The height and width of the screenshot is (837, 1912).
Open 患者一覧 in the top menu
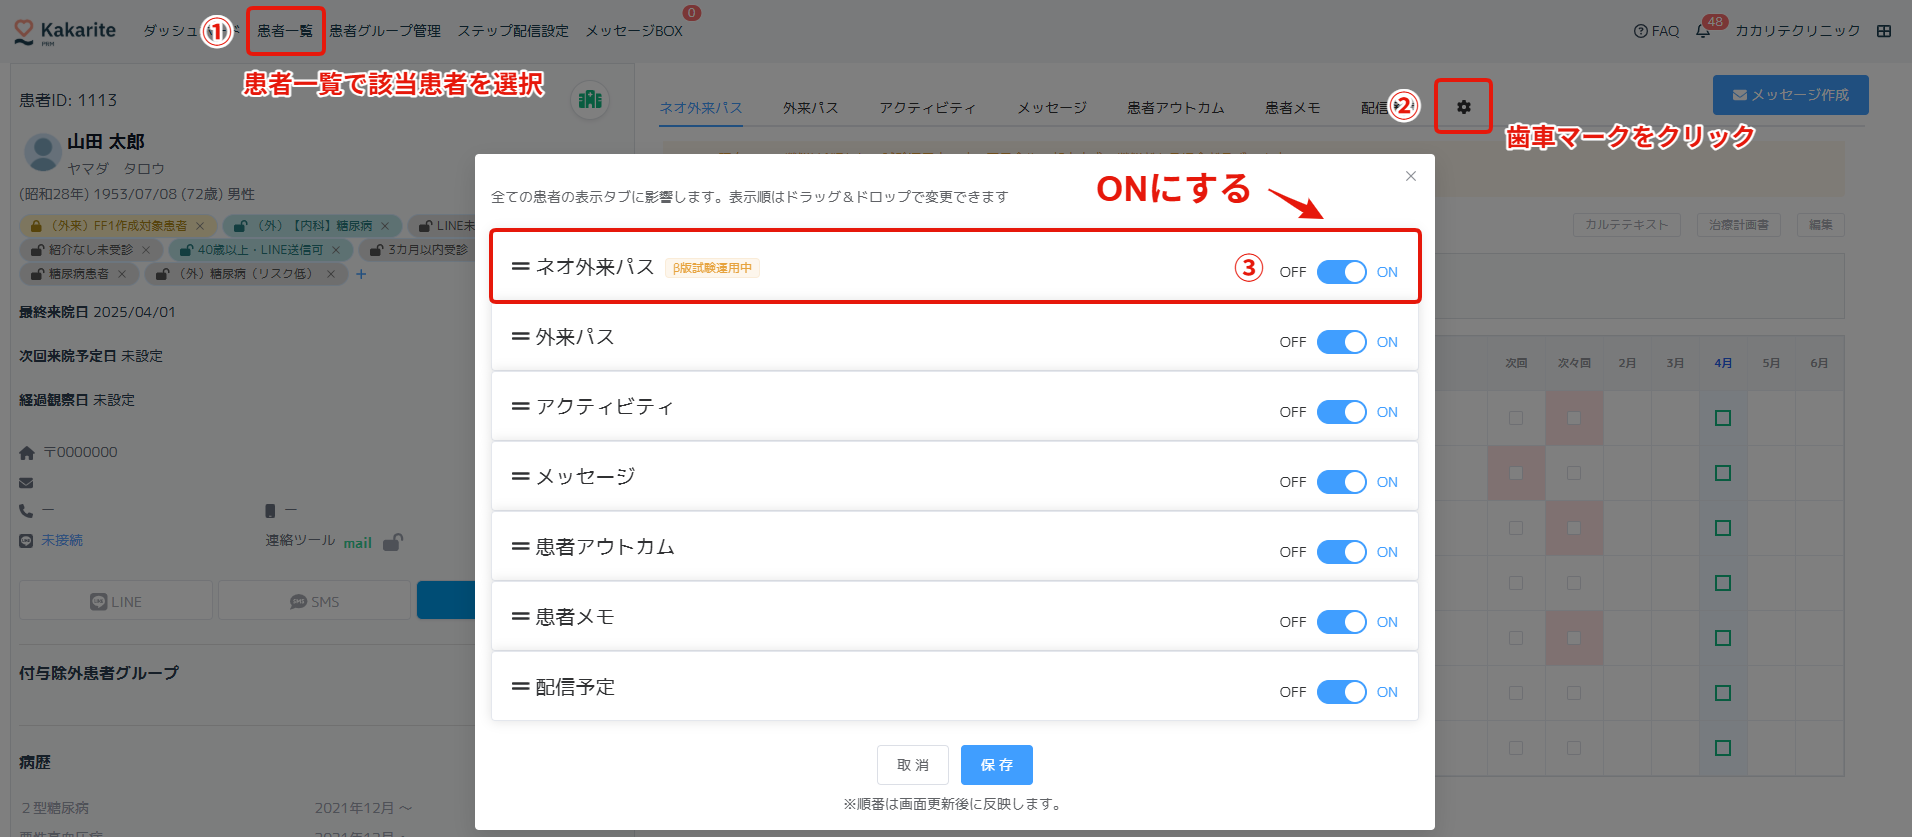285,31
